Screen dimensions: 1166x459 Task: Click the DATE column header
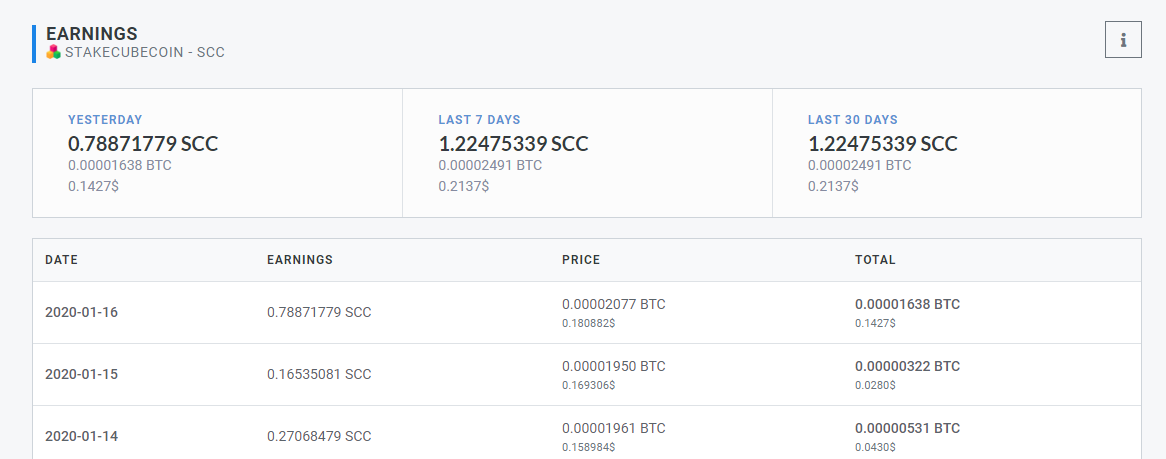point(62,260)
